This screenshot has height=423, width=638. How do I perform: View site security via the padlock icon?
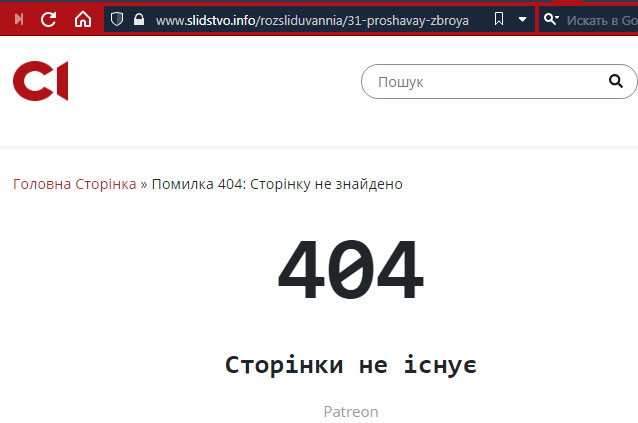coord(139,19)
